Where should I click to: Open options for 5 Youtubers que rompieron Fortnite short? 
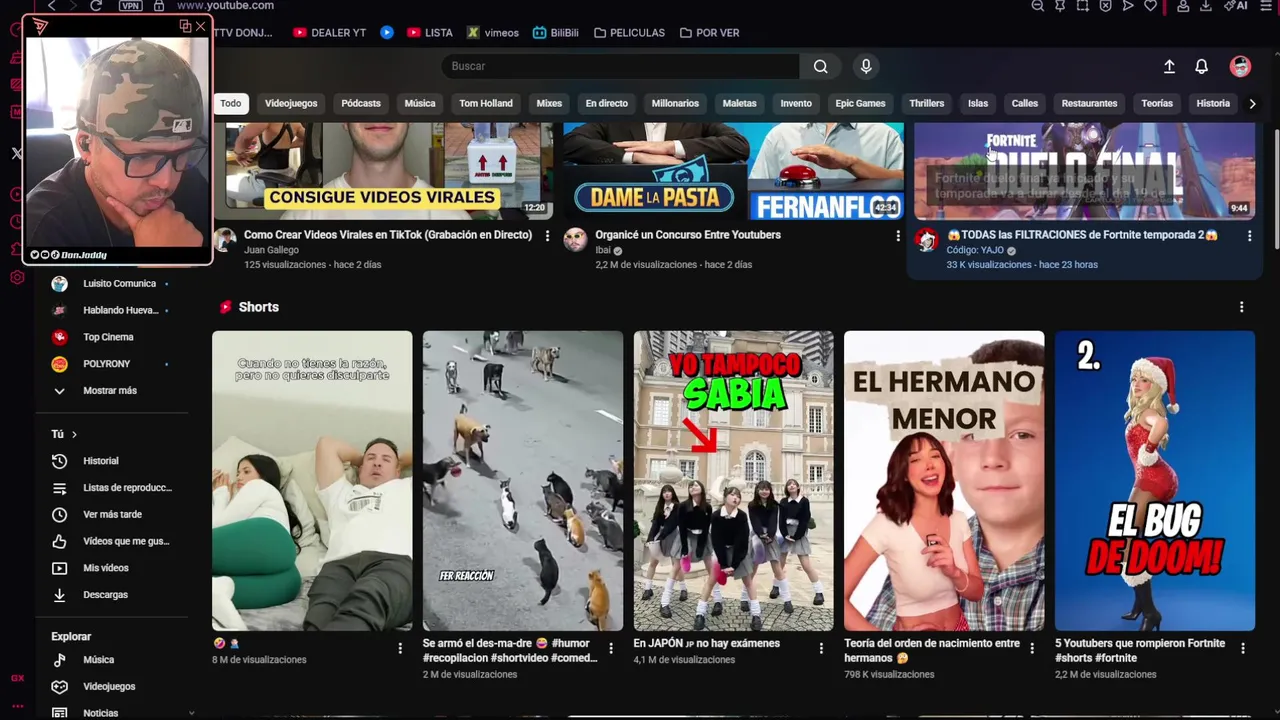click(x=1243, y=648)
